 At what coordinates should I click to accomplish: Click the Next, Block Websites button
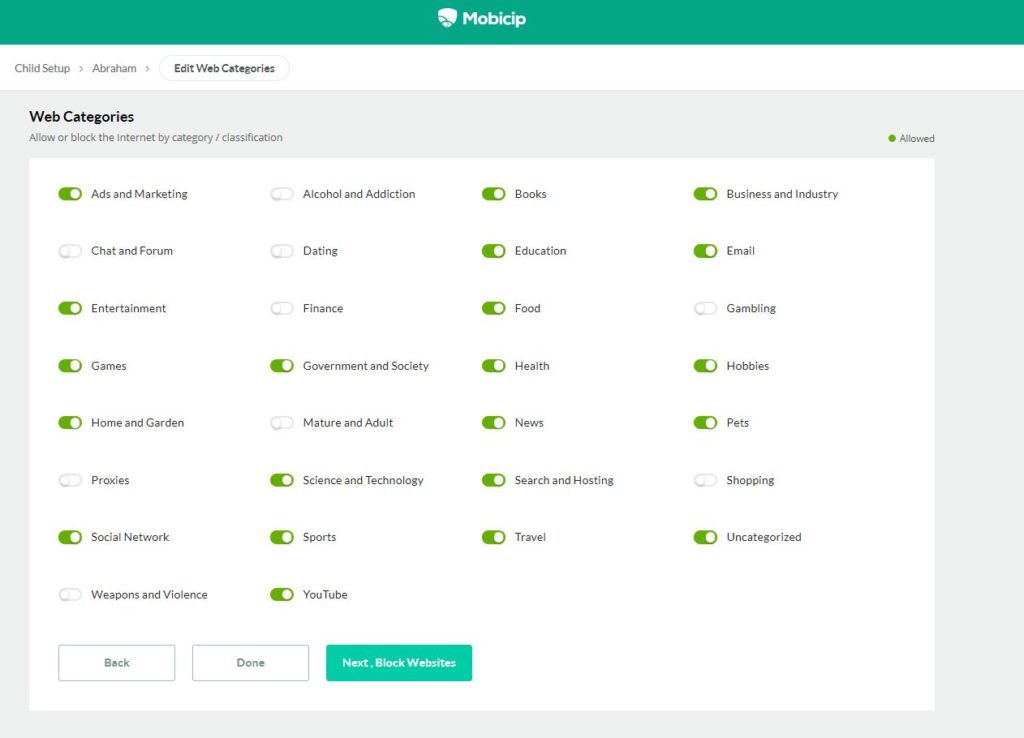pos(398,662)
